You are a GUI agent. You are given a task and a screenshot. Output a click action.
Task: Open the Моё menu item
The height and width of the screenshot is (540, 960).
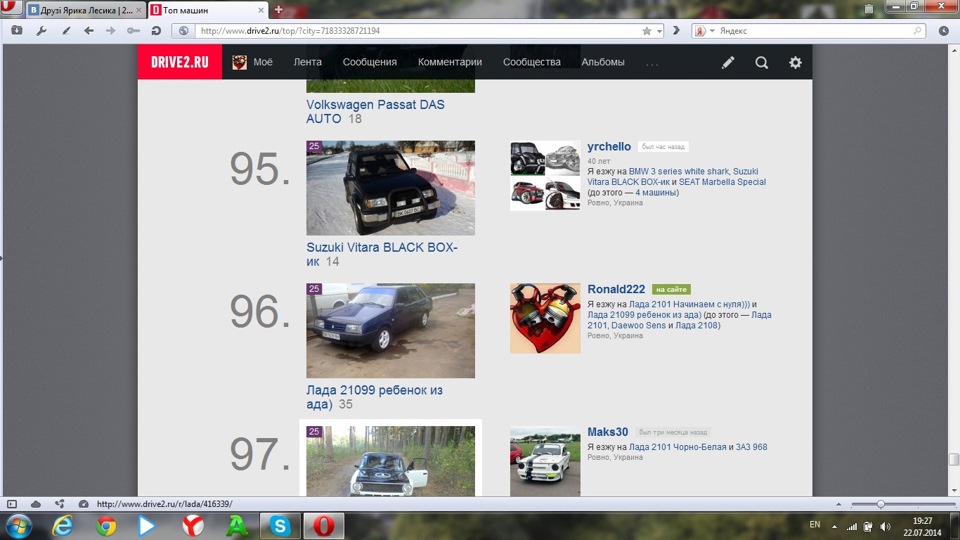point(252,62)
